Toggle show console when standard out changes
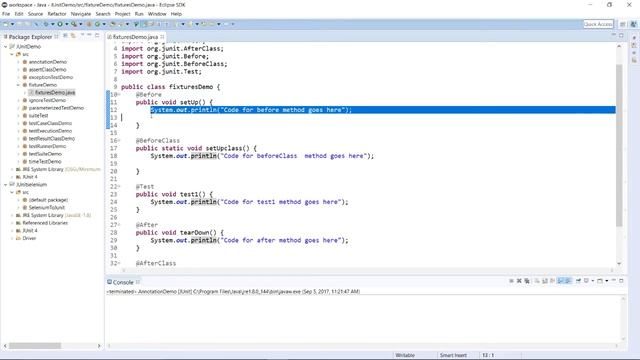This screenshot has width=640, height=360. (561, 281)
